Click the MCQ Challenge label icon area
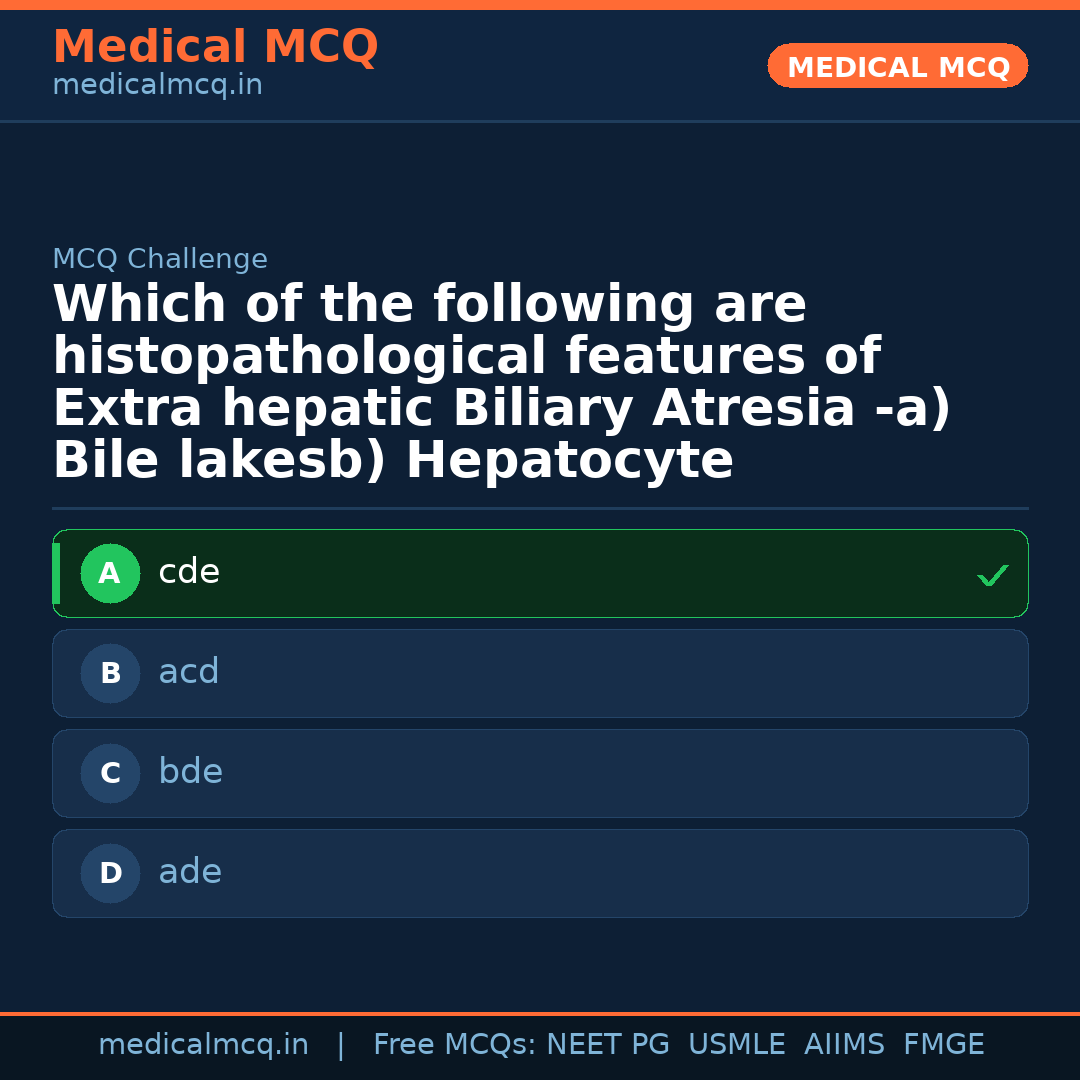The image size is (1080, 1080). pos(160,258)
